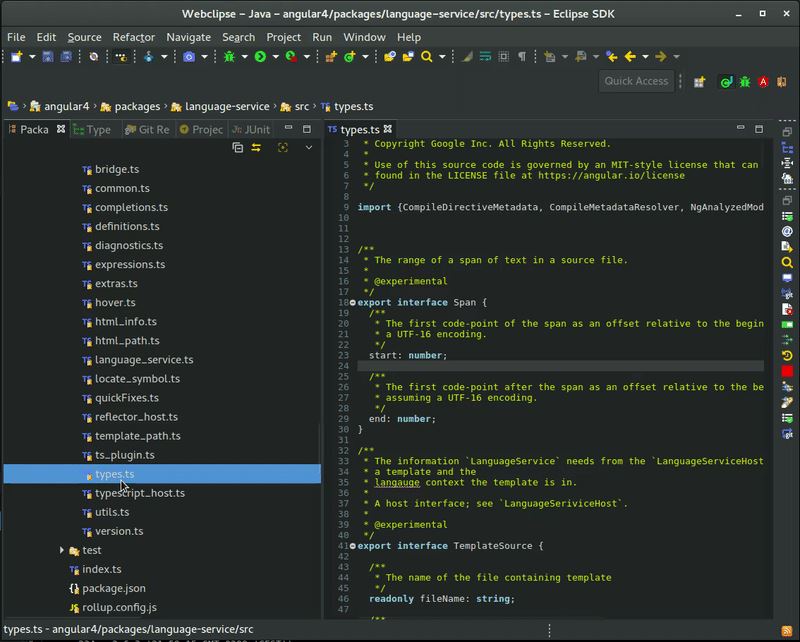Switch to the Type Hierarchy tab
Image resolution: width=800 pixels, height=642 pixels.
coord(92,130)
